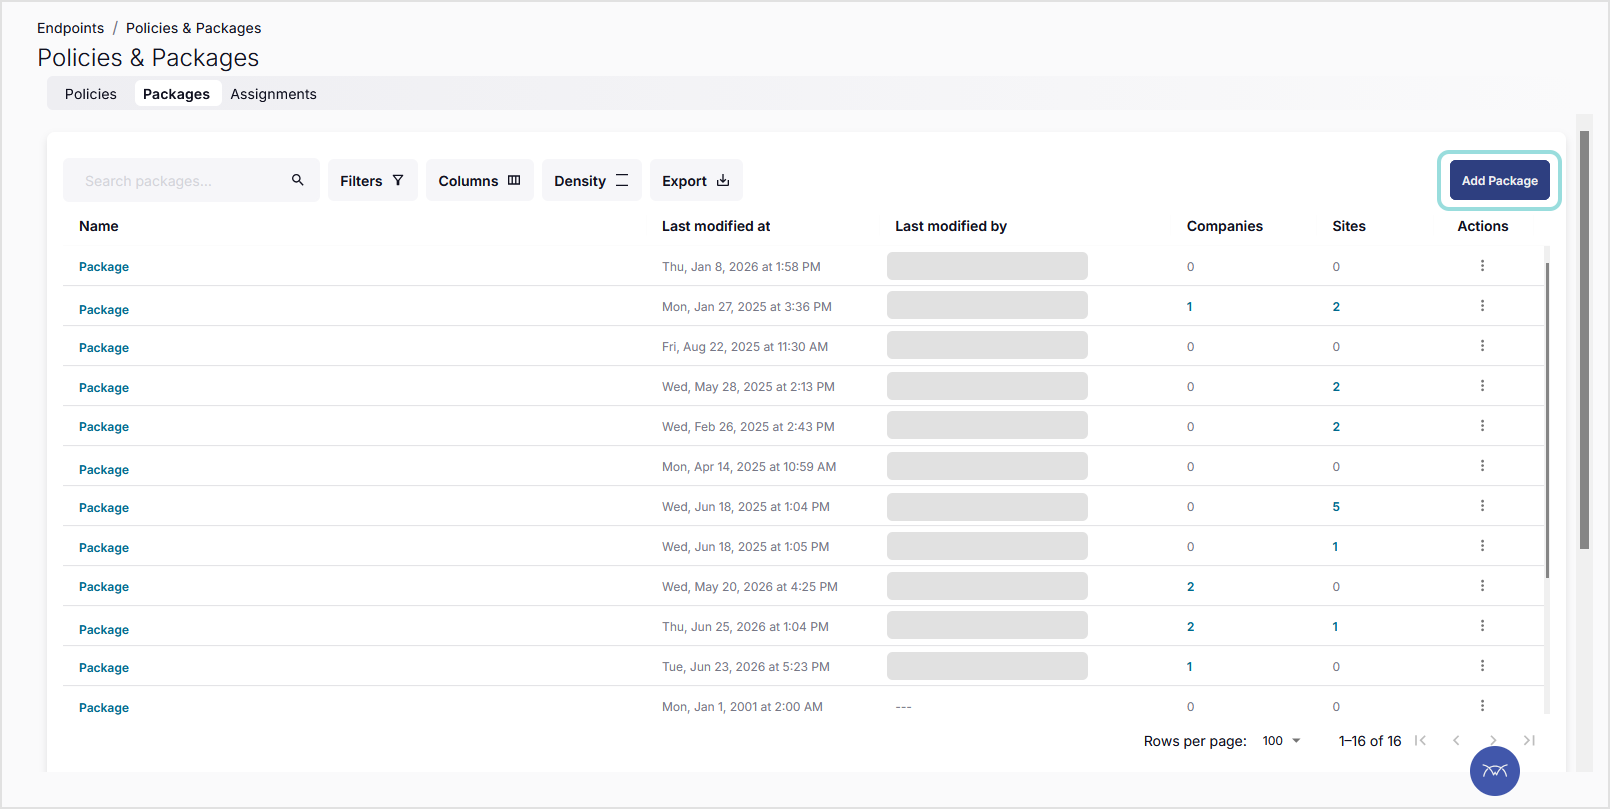Sort by Last modified at column
The height and width of the screenshot is (809, 1610).
point(716,226)
